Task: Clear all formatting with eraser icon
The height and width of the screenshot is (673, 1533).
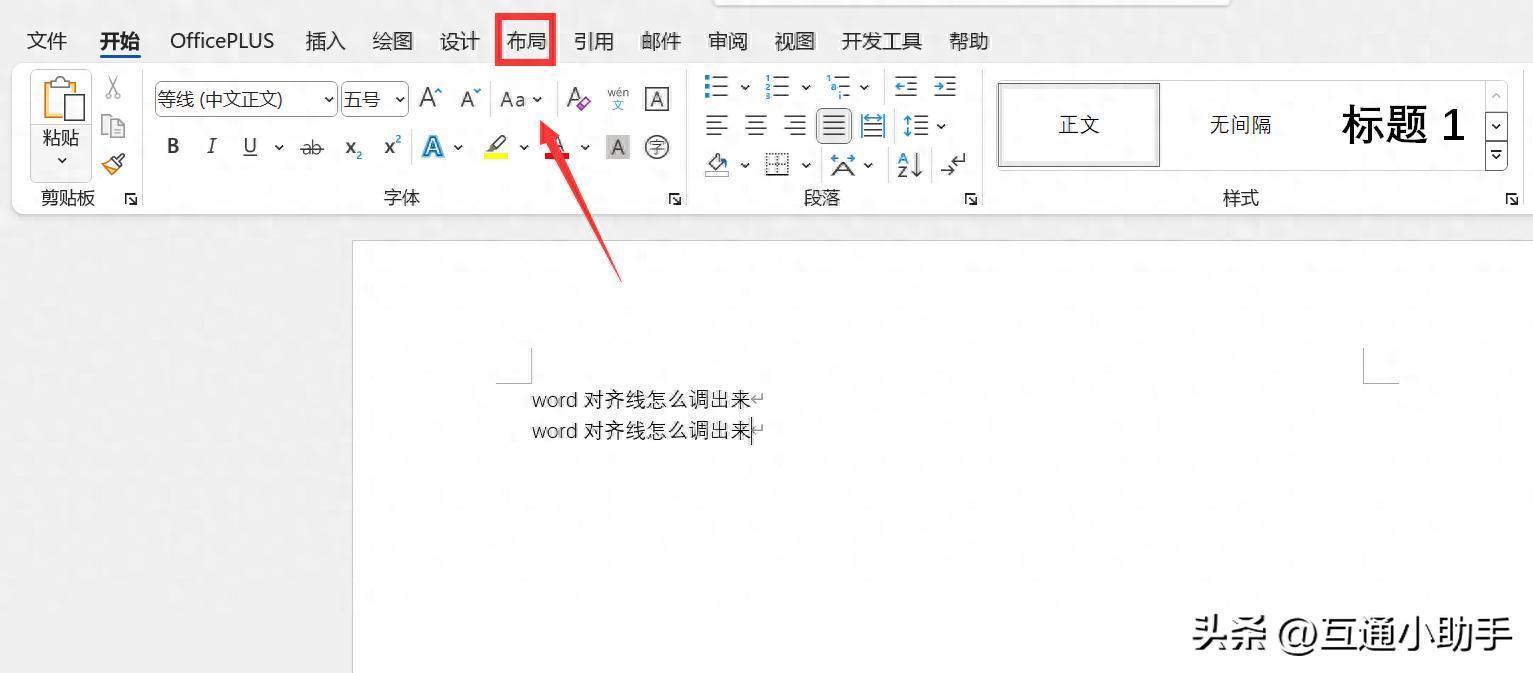Action: tap(578, 98)
